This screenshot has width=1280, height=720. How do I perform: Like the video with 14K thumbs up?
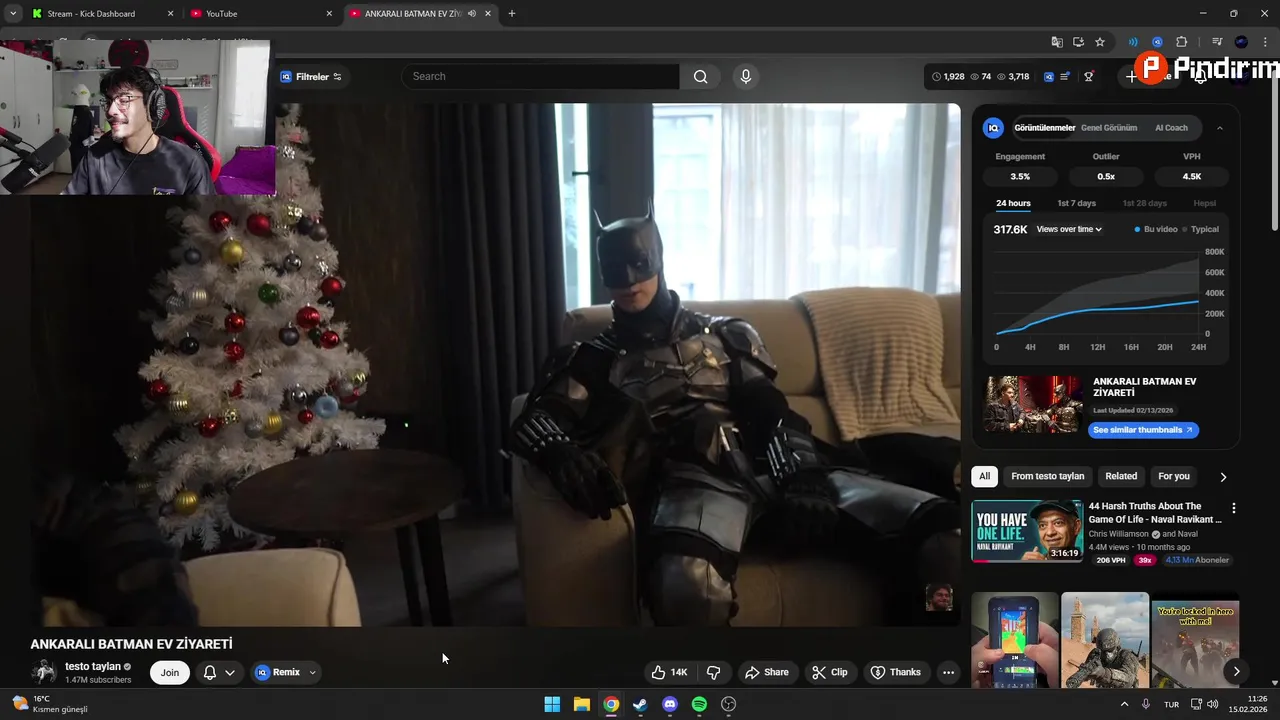tap(669, 672)
